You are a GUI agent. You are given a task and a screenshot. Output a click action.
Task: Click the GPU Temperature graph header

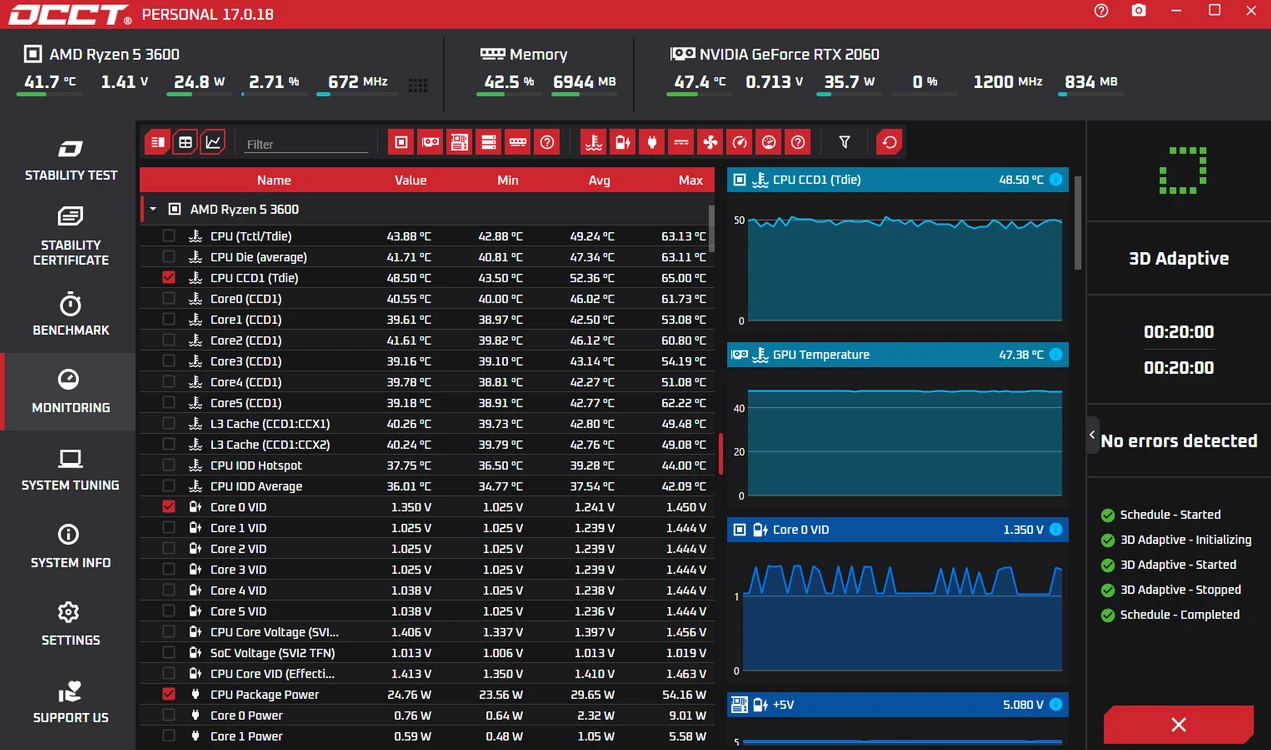(897, 355)
